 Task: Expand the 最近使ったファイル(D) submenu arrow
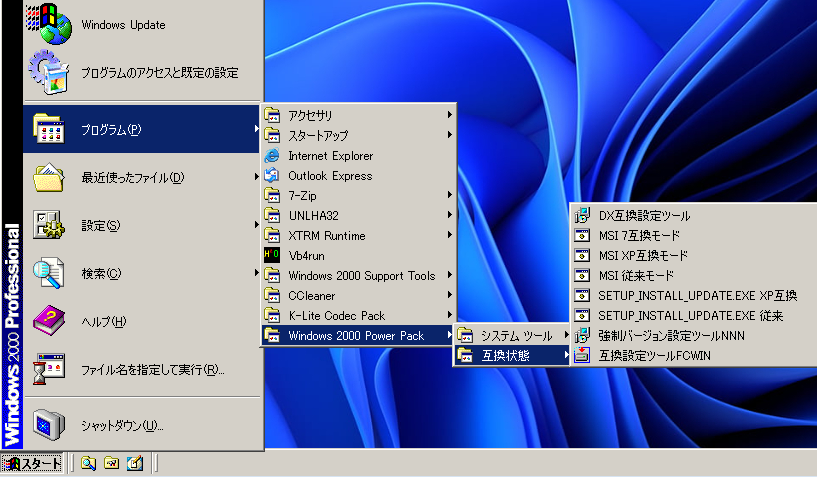[256, 177]
